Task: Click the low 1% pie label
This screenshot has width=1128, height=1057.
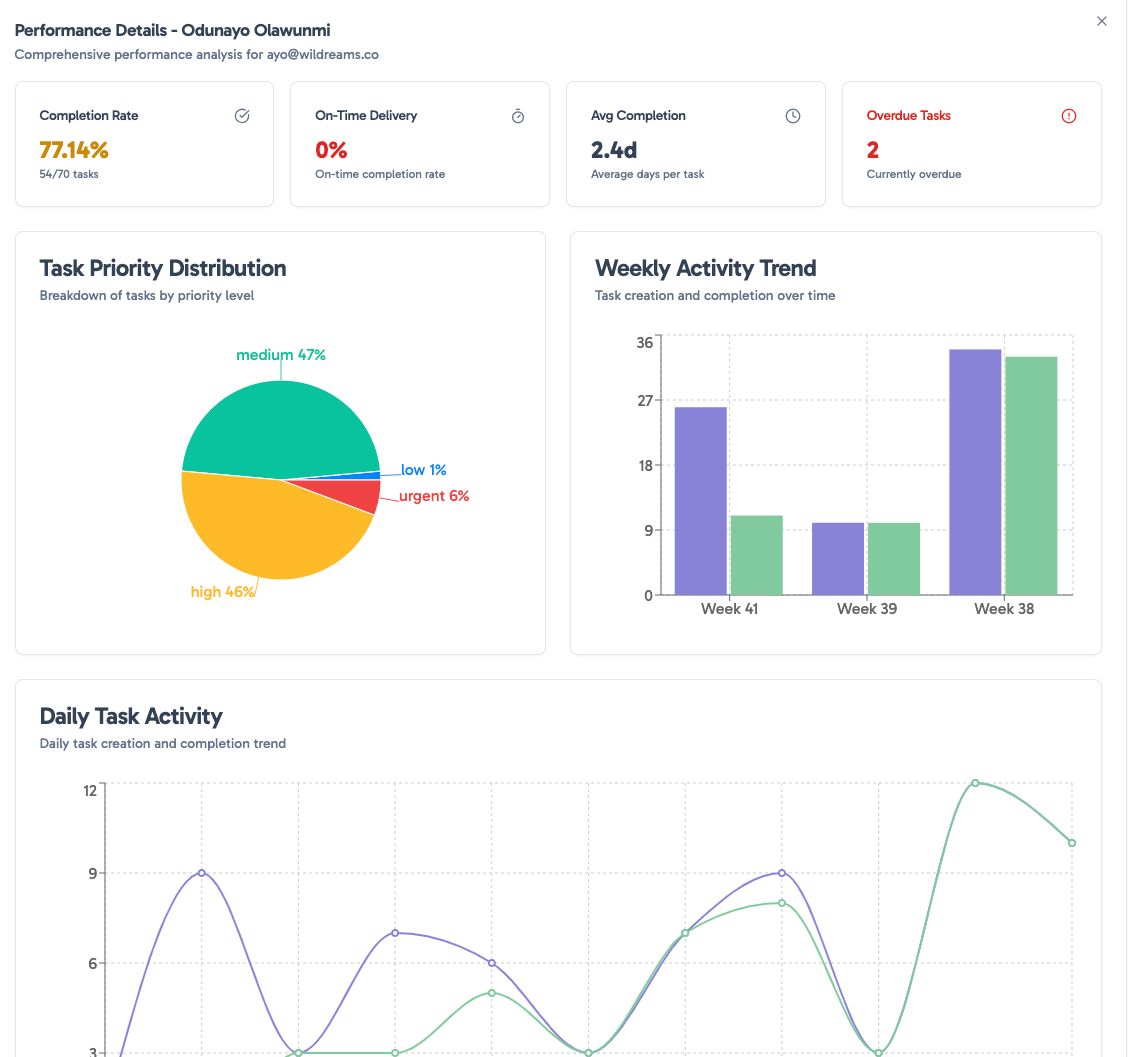Action: coord(423,470)
